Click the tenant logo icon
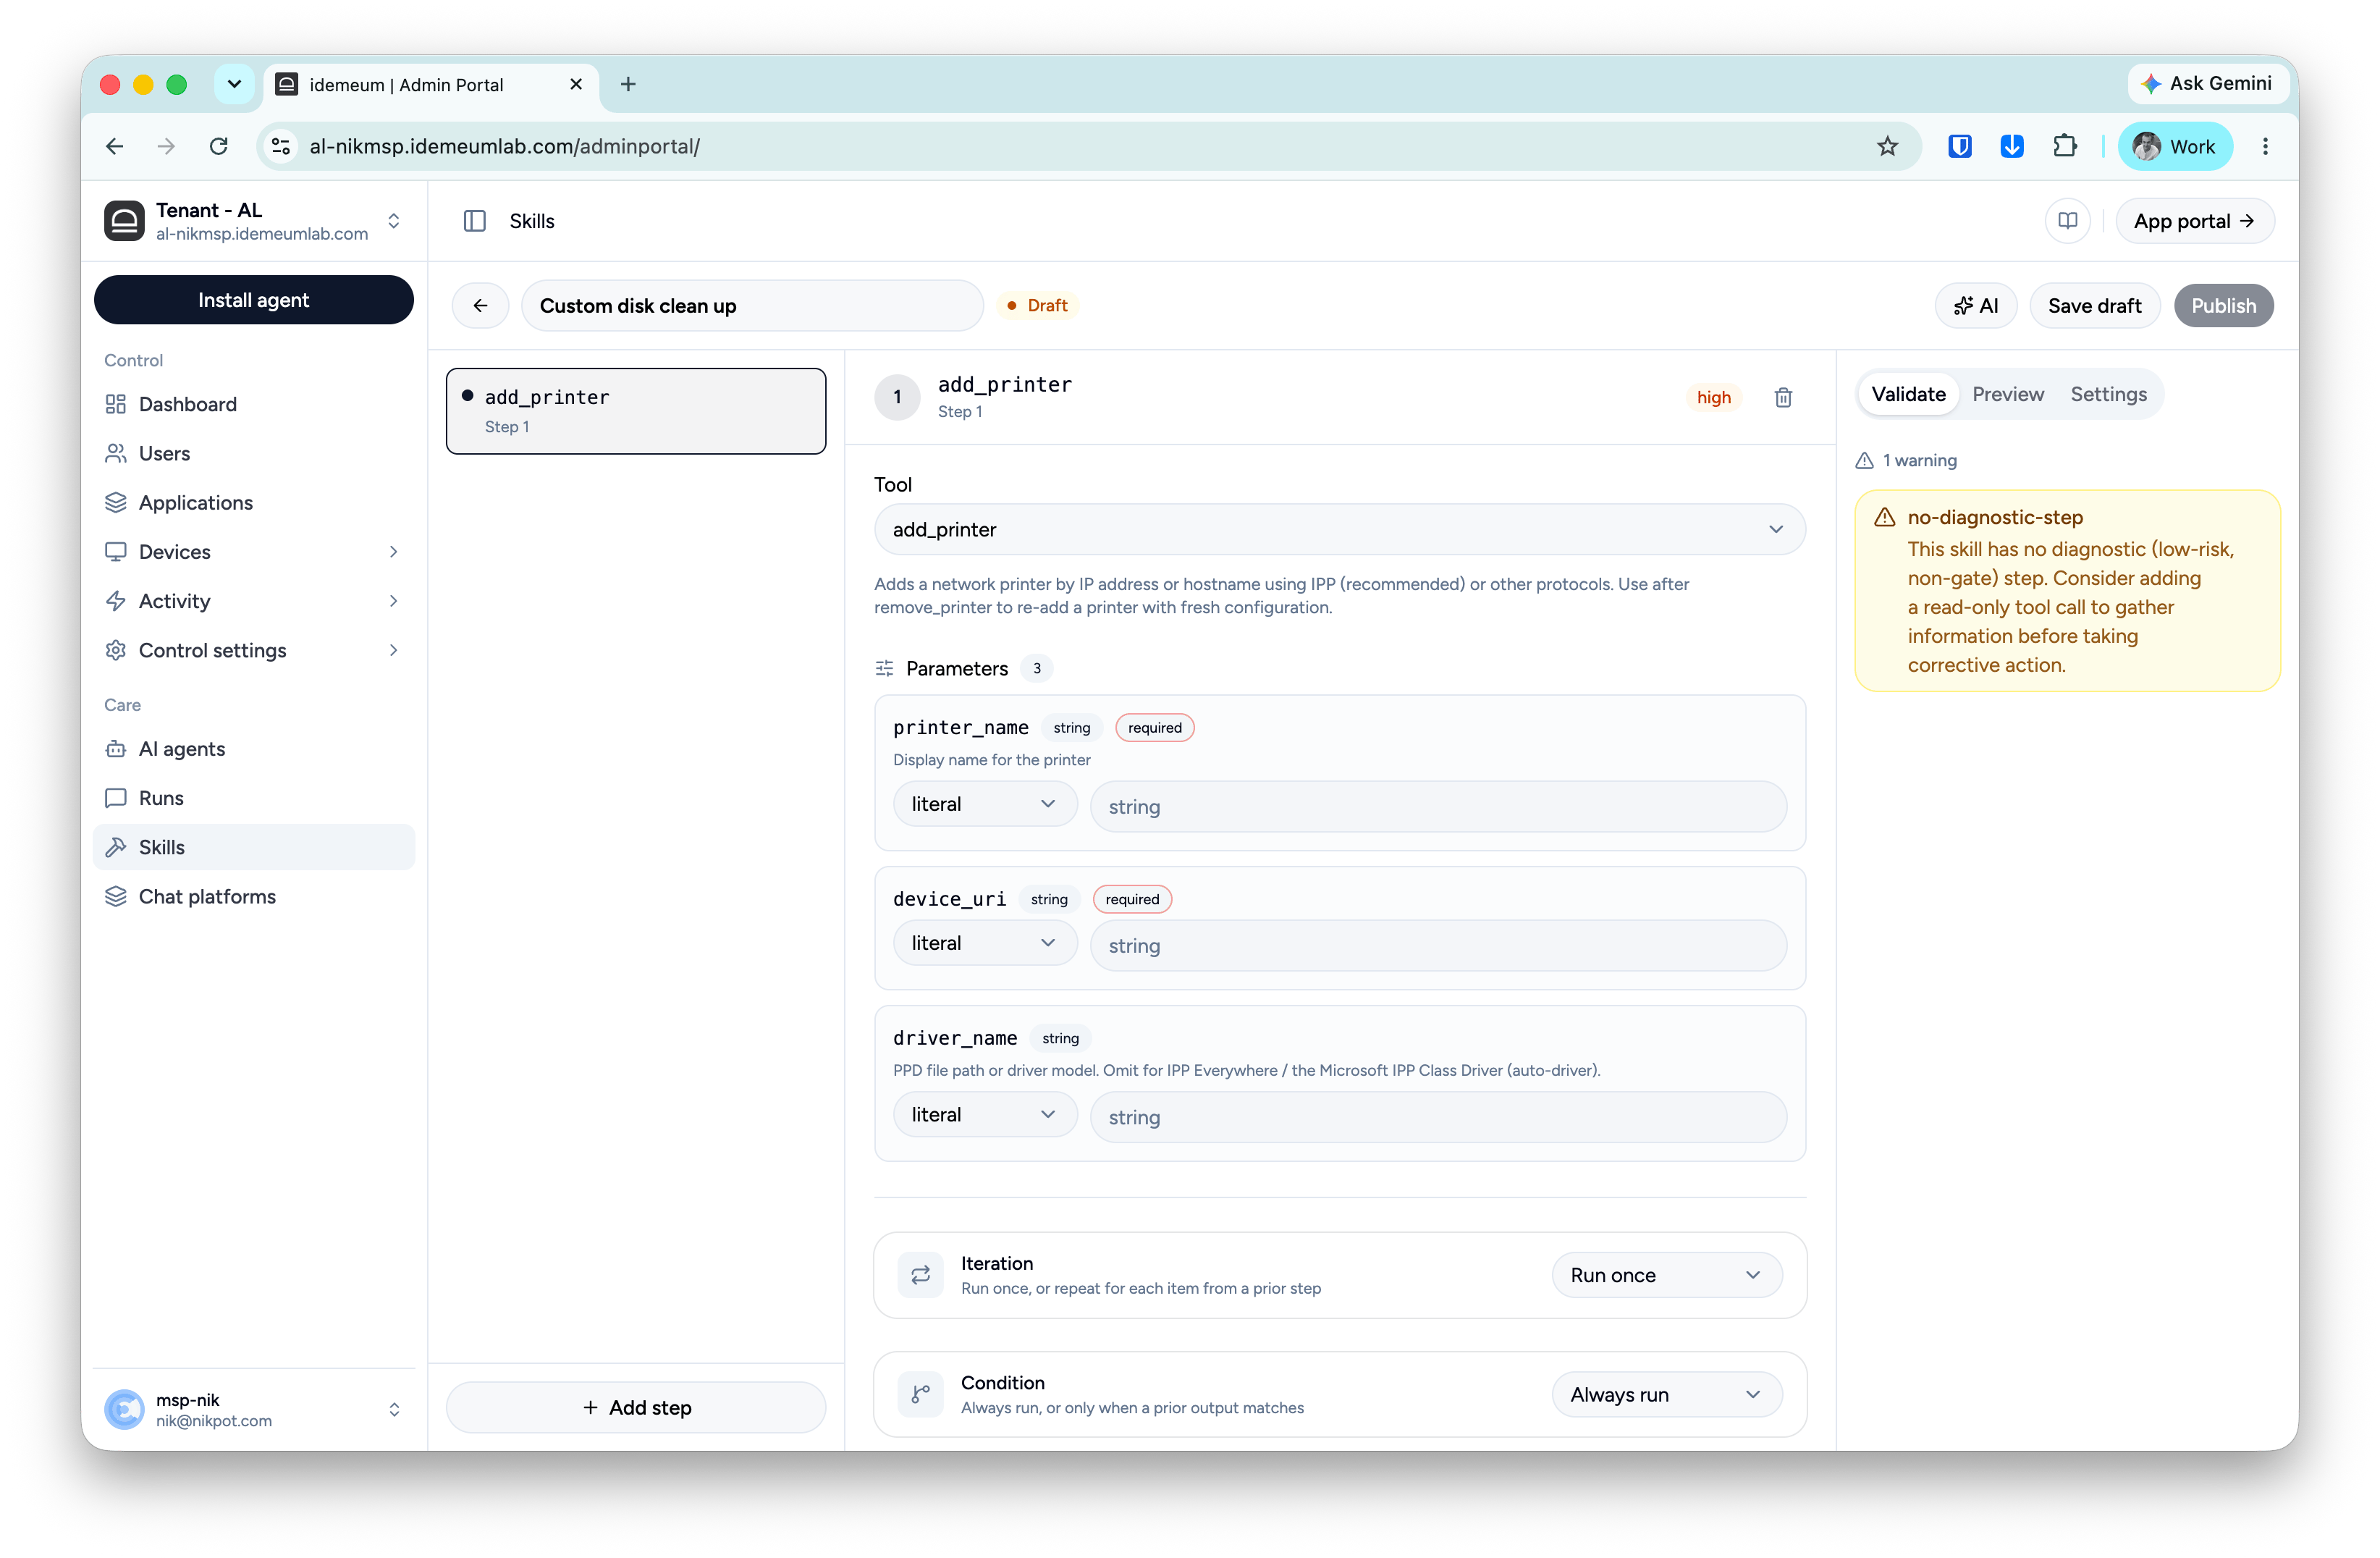Viewport: 2380px width, 1558px height. (124, 221)
